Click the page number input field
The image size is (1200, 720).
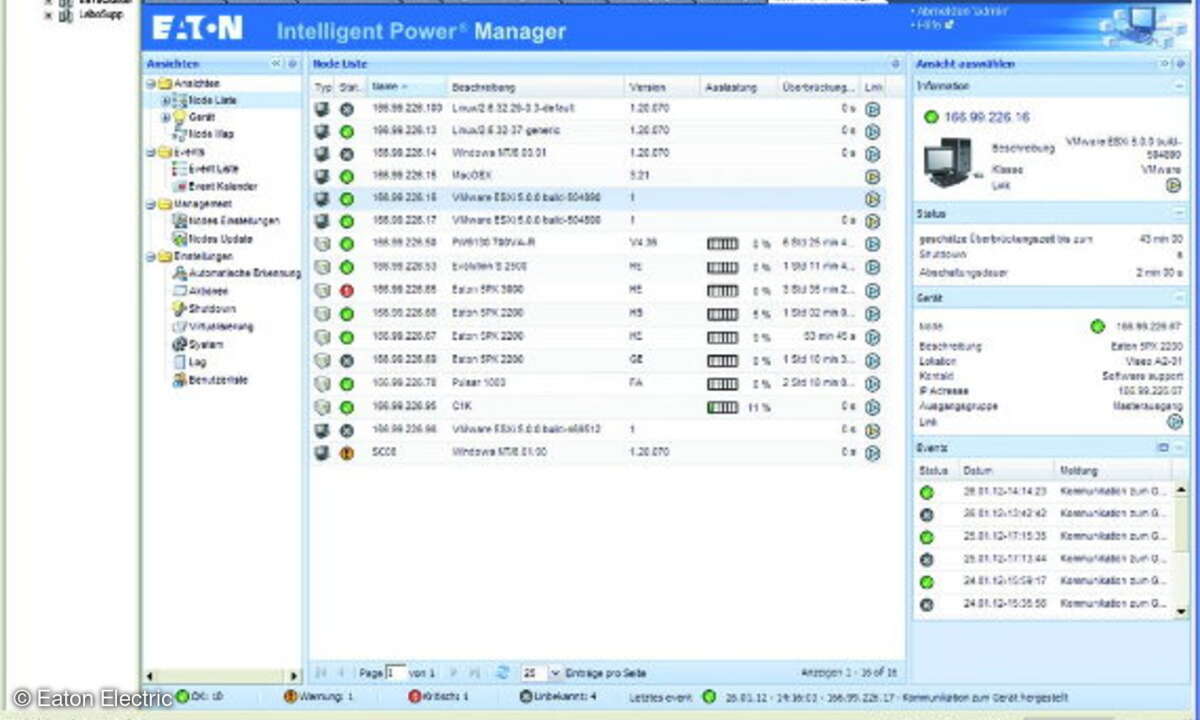click(396, 673)
